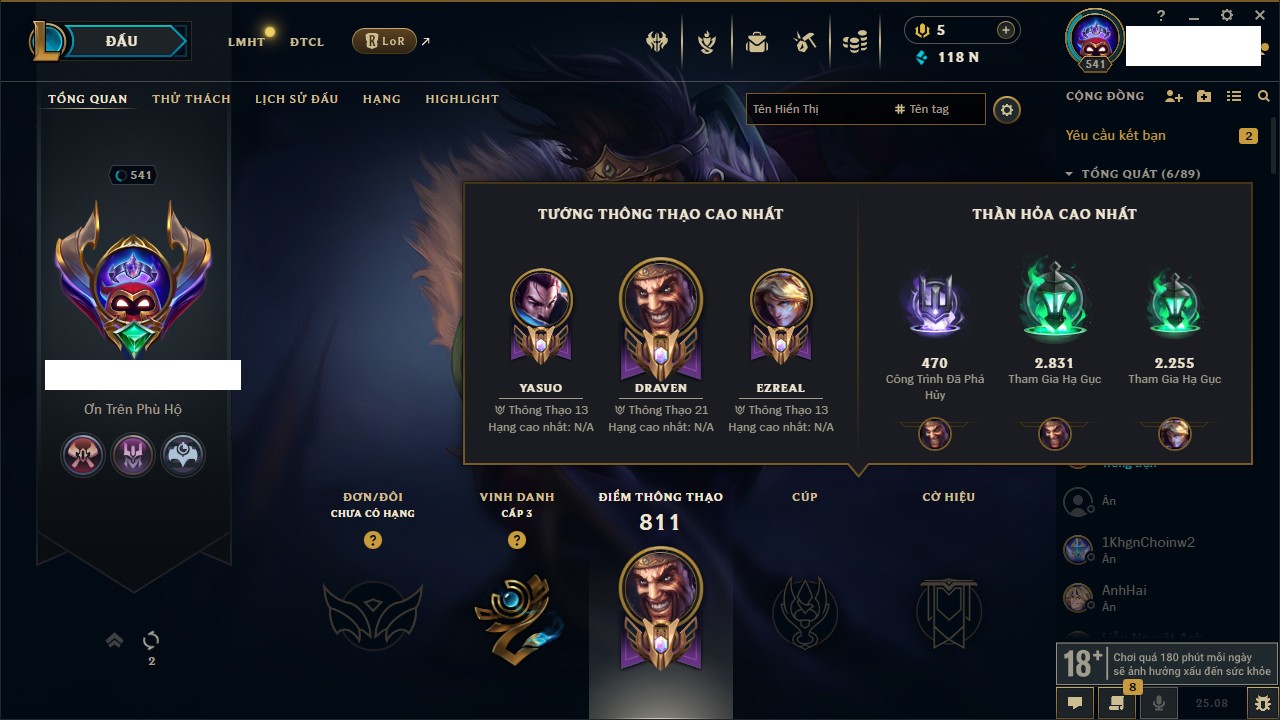Viewport: 1280px width, 720px height.
Task: Open the friend list search icon
Action: 1264,97
